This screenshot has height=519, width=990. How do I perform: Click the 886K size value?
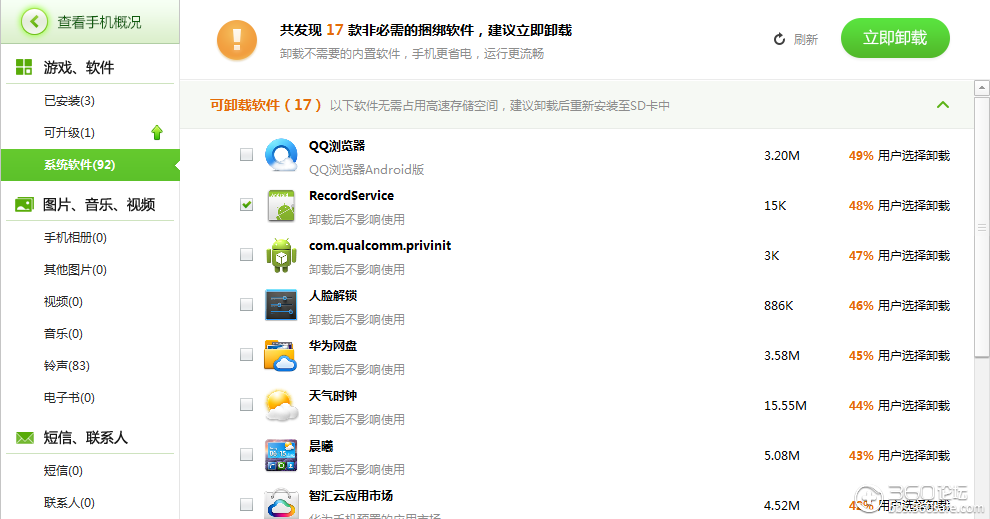(778, 306)
